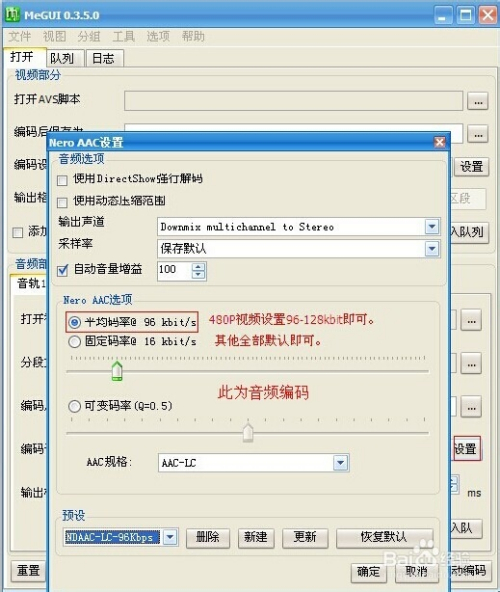
Task: Open the 输出声道 Downmix dropdown
Action: tap(432, 227)
